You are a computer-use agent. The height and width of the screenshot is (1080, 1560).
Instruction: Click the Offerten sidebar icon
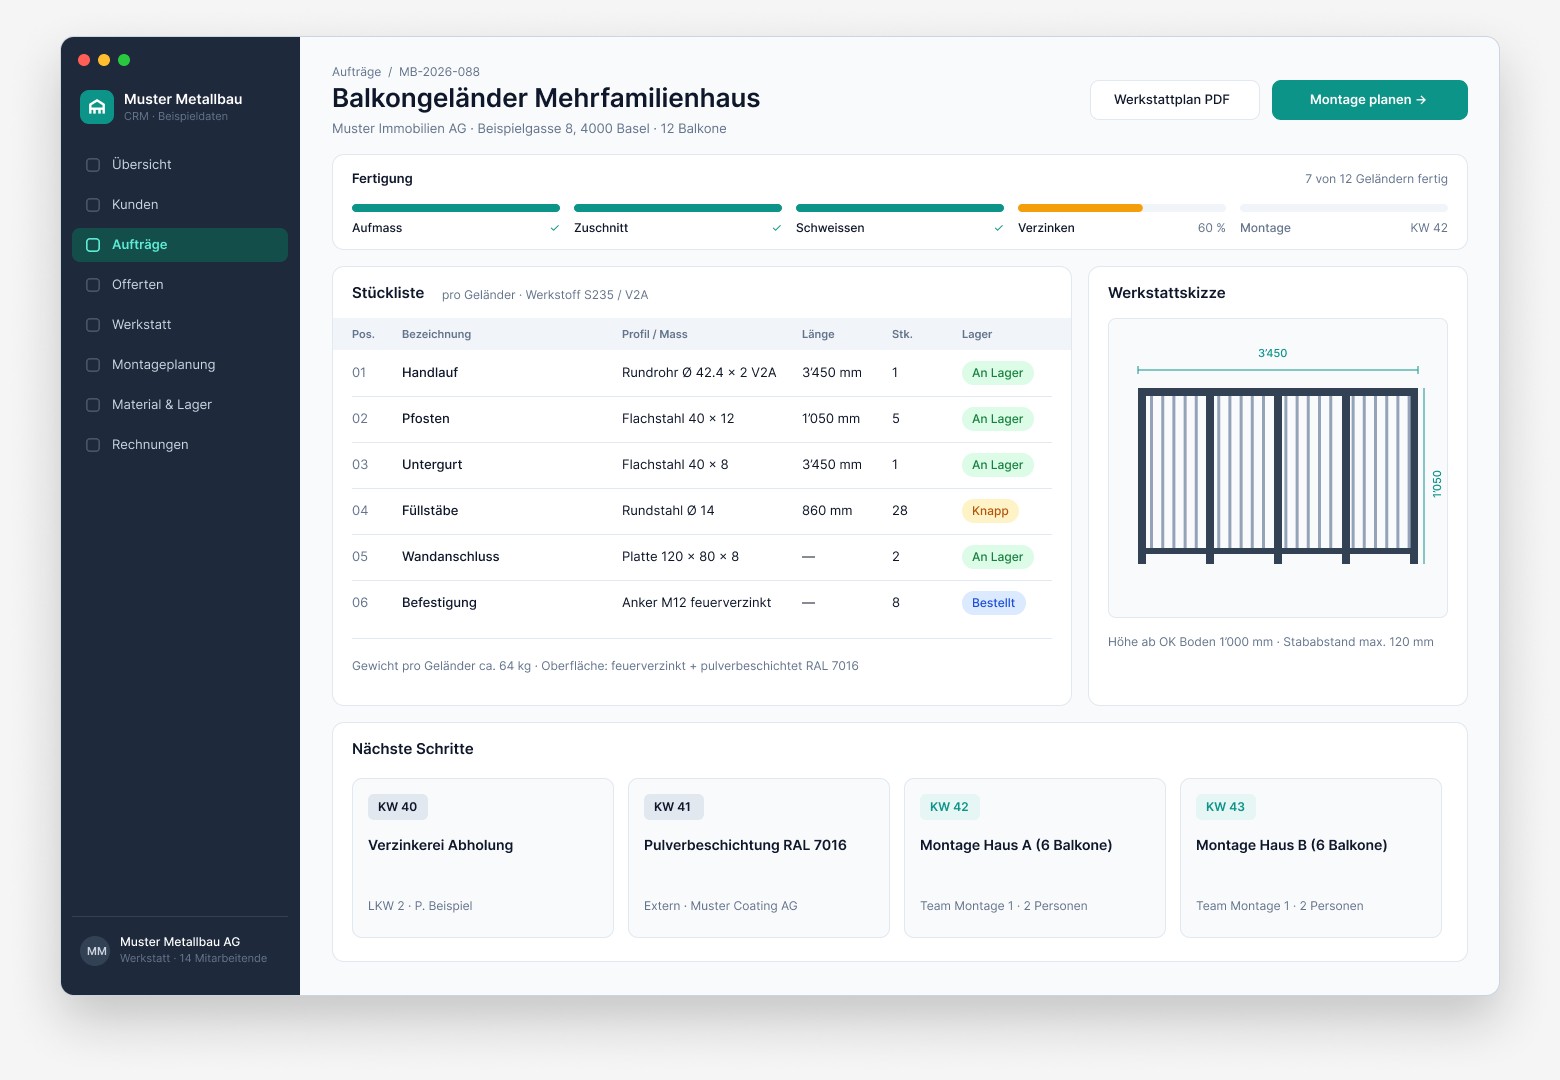[x=93, y=285]
